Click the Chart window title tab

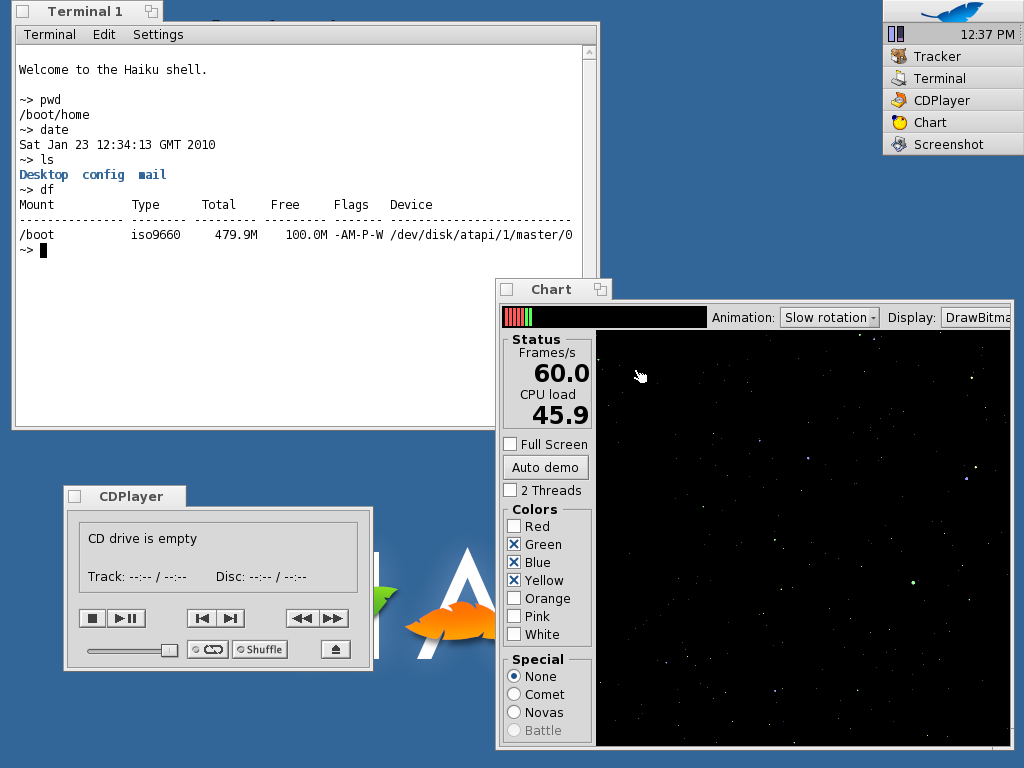pyautogui.click(x=551, y=289)
